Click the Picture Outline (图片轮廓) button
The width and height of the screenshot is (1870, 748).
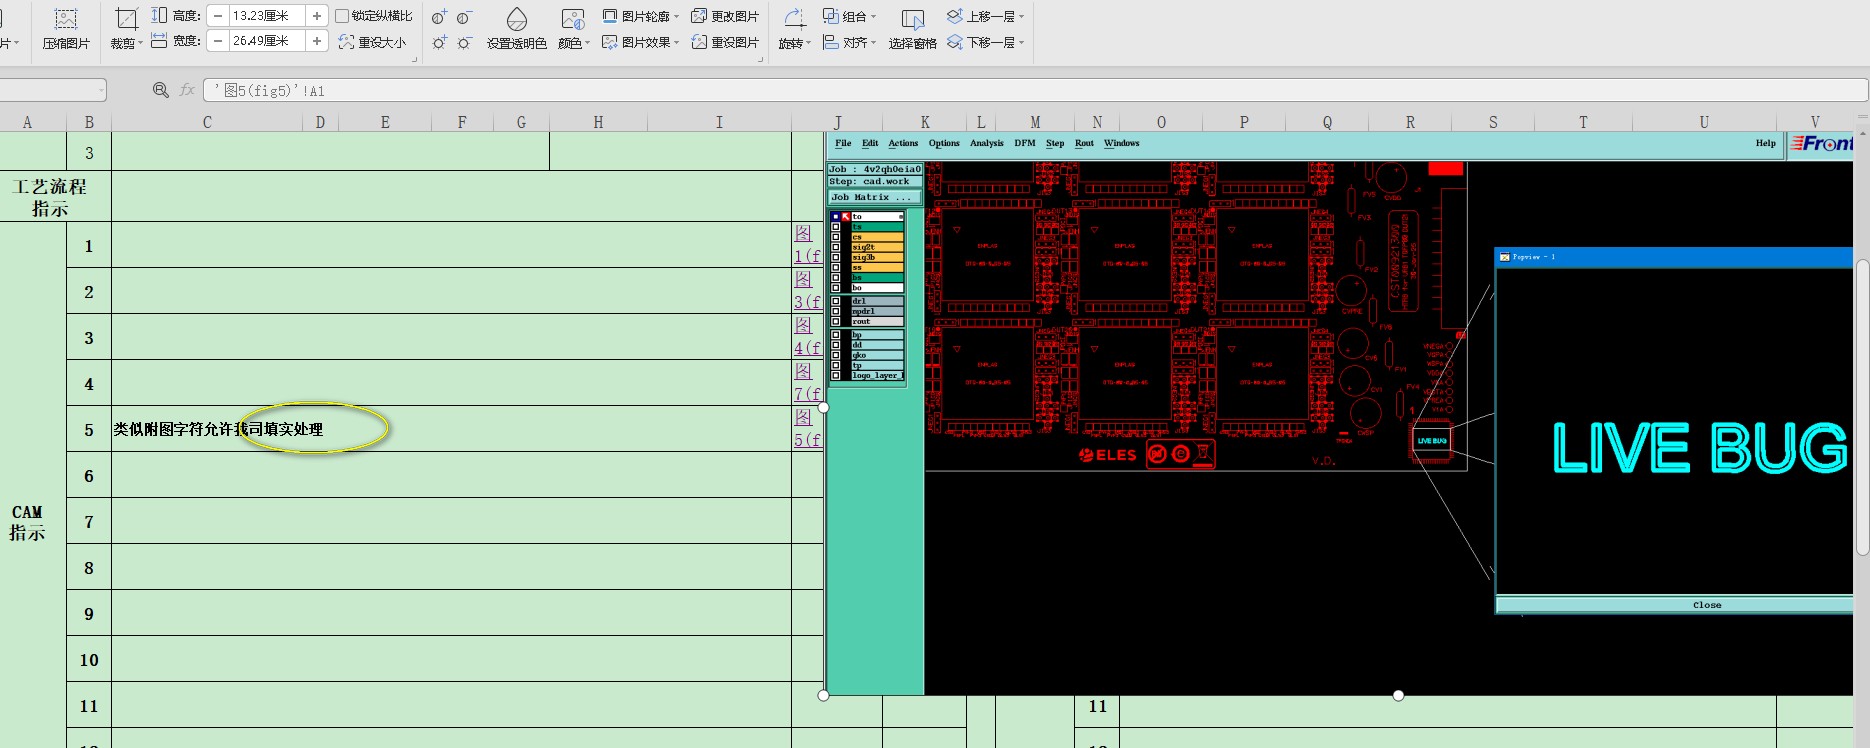636,16
